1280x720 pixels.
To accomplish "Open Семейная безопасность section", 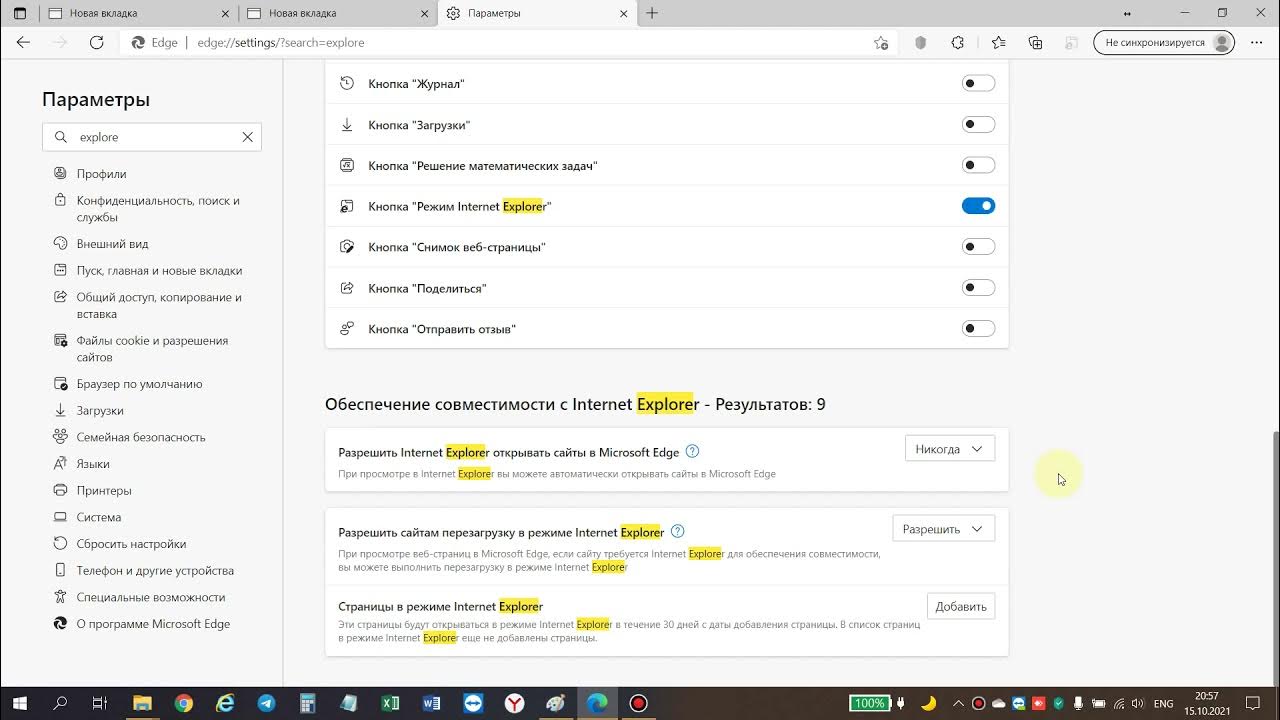I will (141, 437).
